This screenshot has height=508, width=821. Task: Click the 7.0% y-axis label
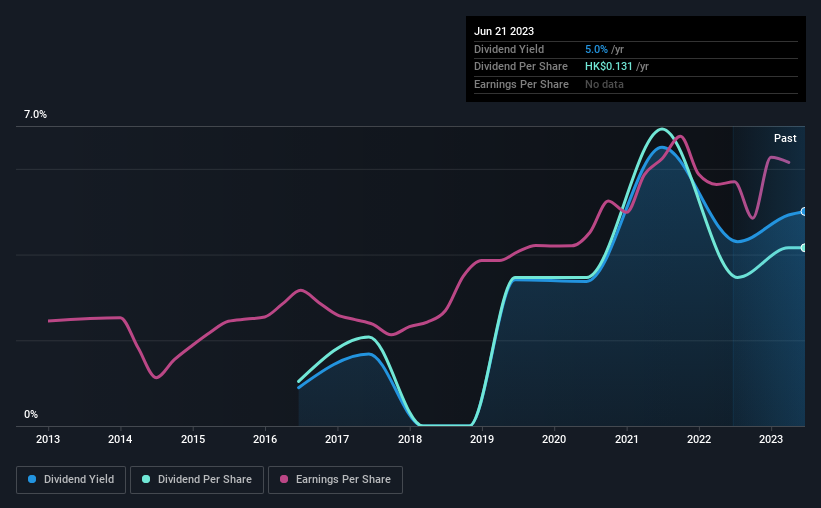(35, 115)
